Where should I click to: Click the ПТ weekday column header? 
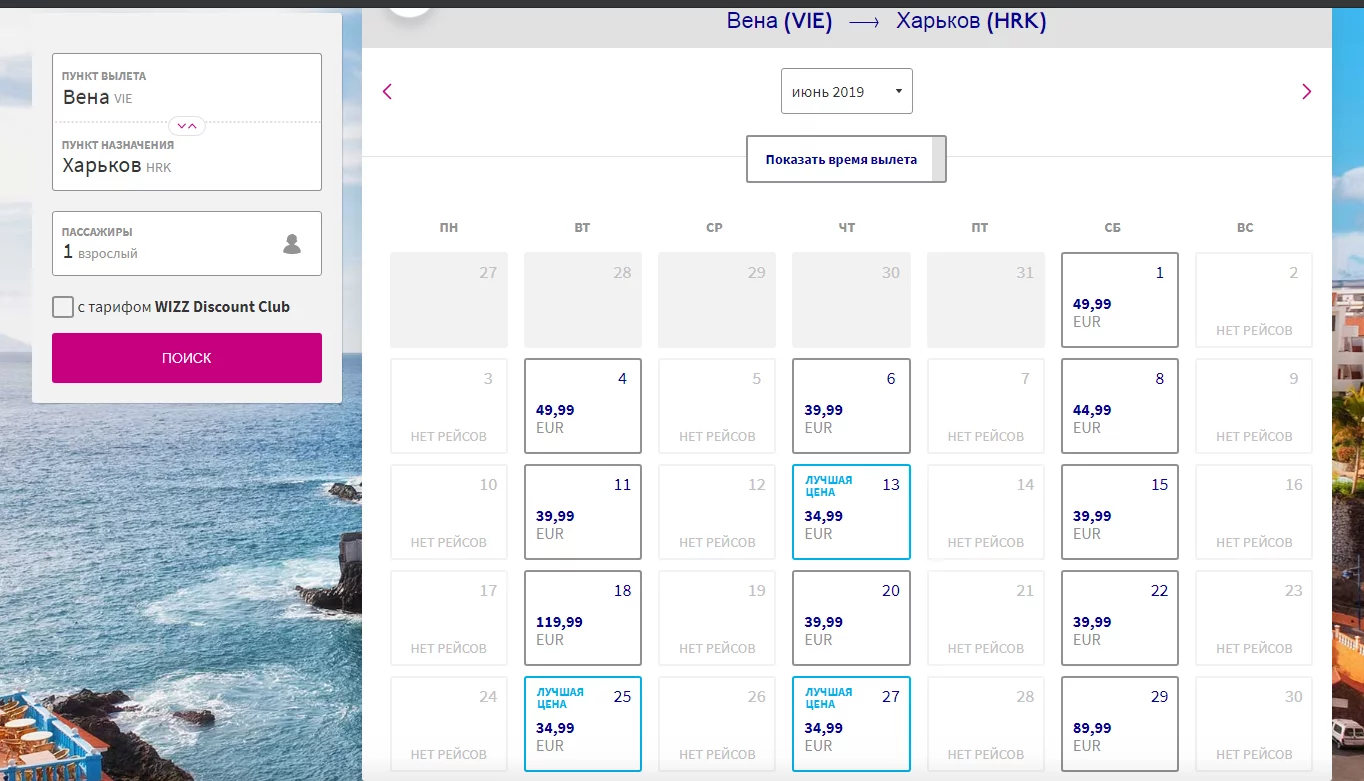tap(980, 228)
